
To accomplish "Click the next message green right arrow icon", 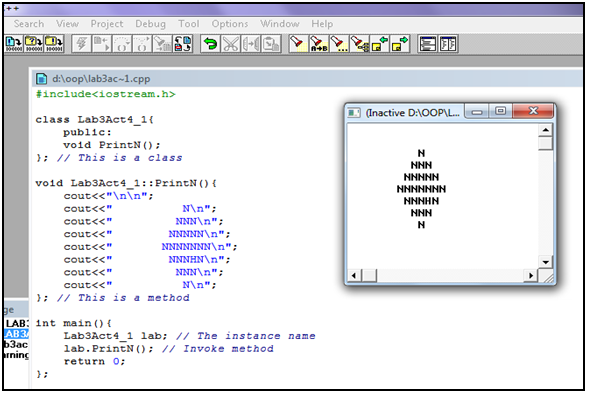I will [400, 44].
